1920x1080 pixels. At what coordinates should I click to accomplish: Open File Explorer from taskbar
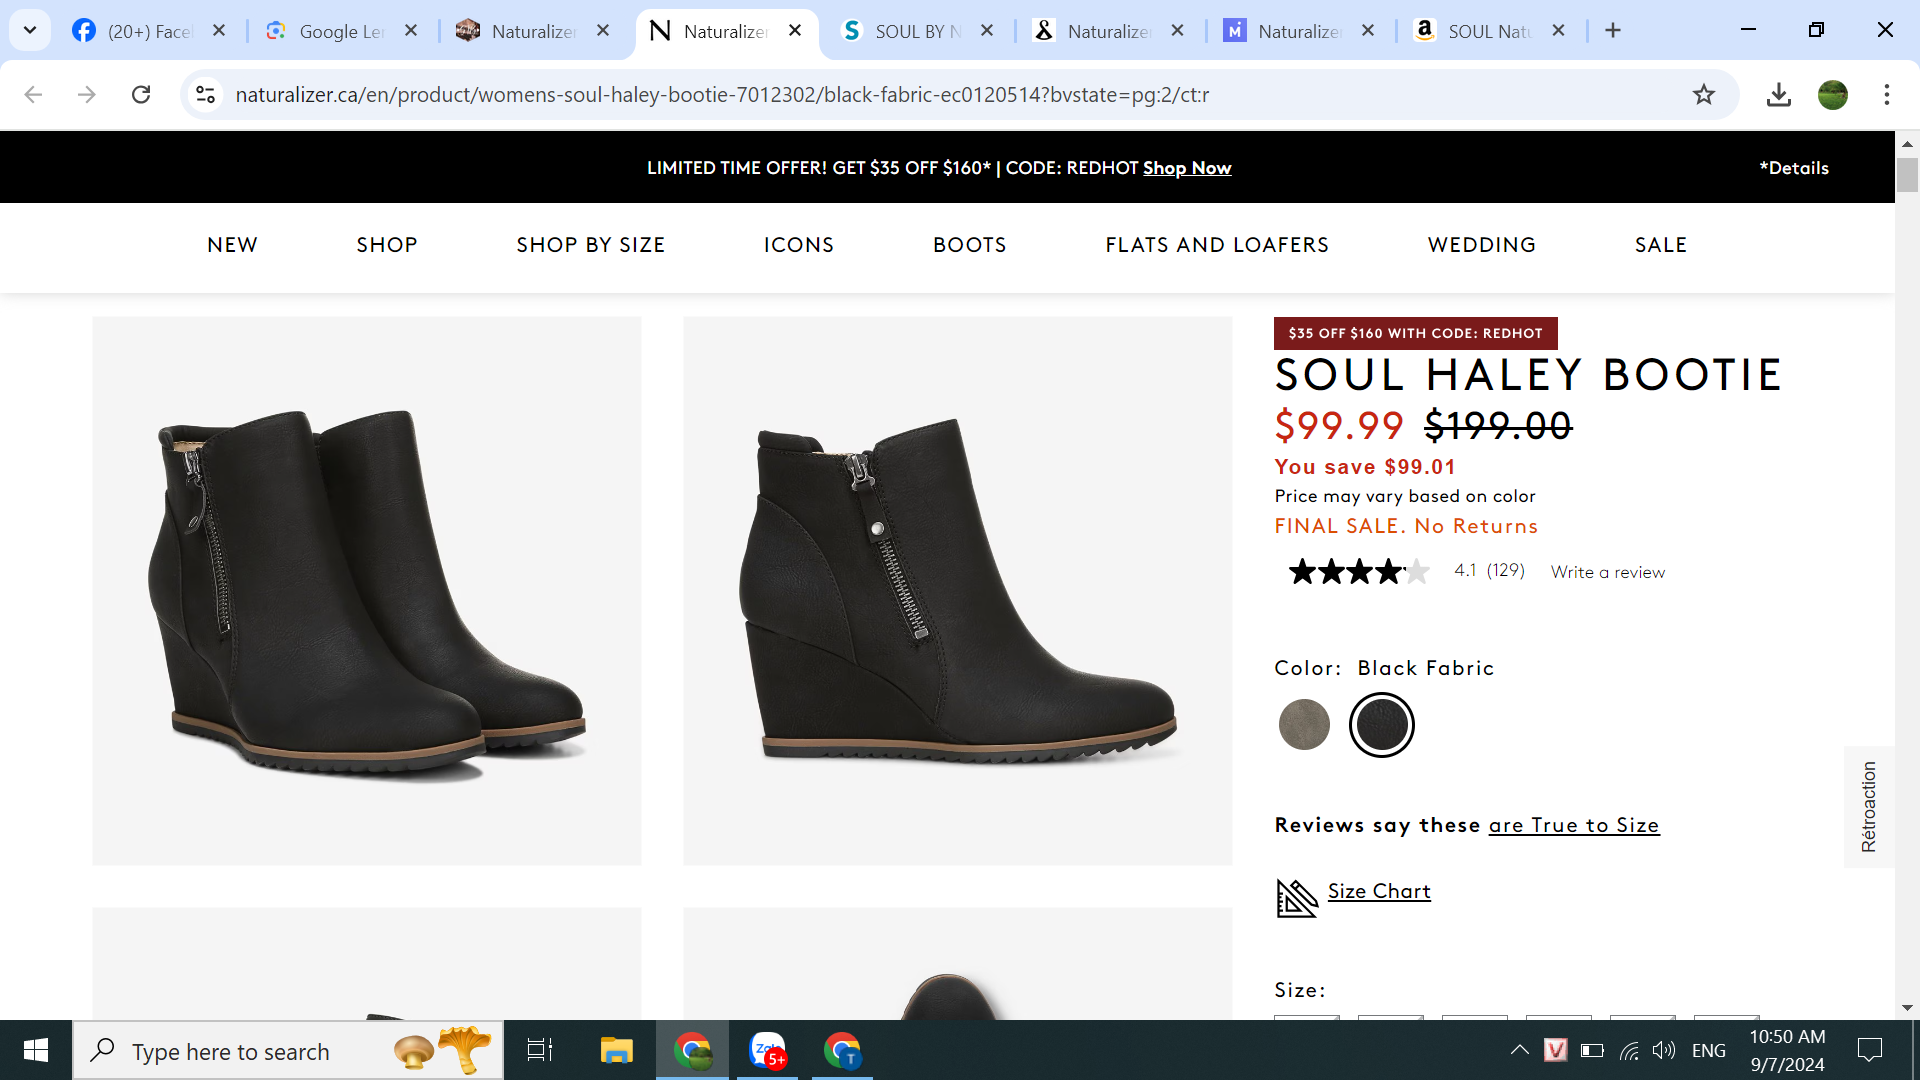tap(616, 1051)
